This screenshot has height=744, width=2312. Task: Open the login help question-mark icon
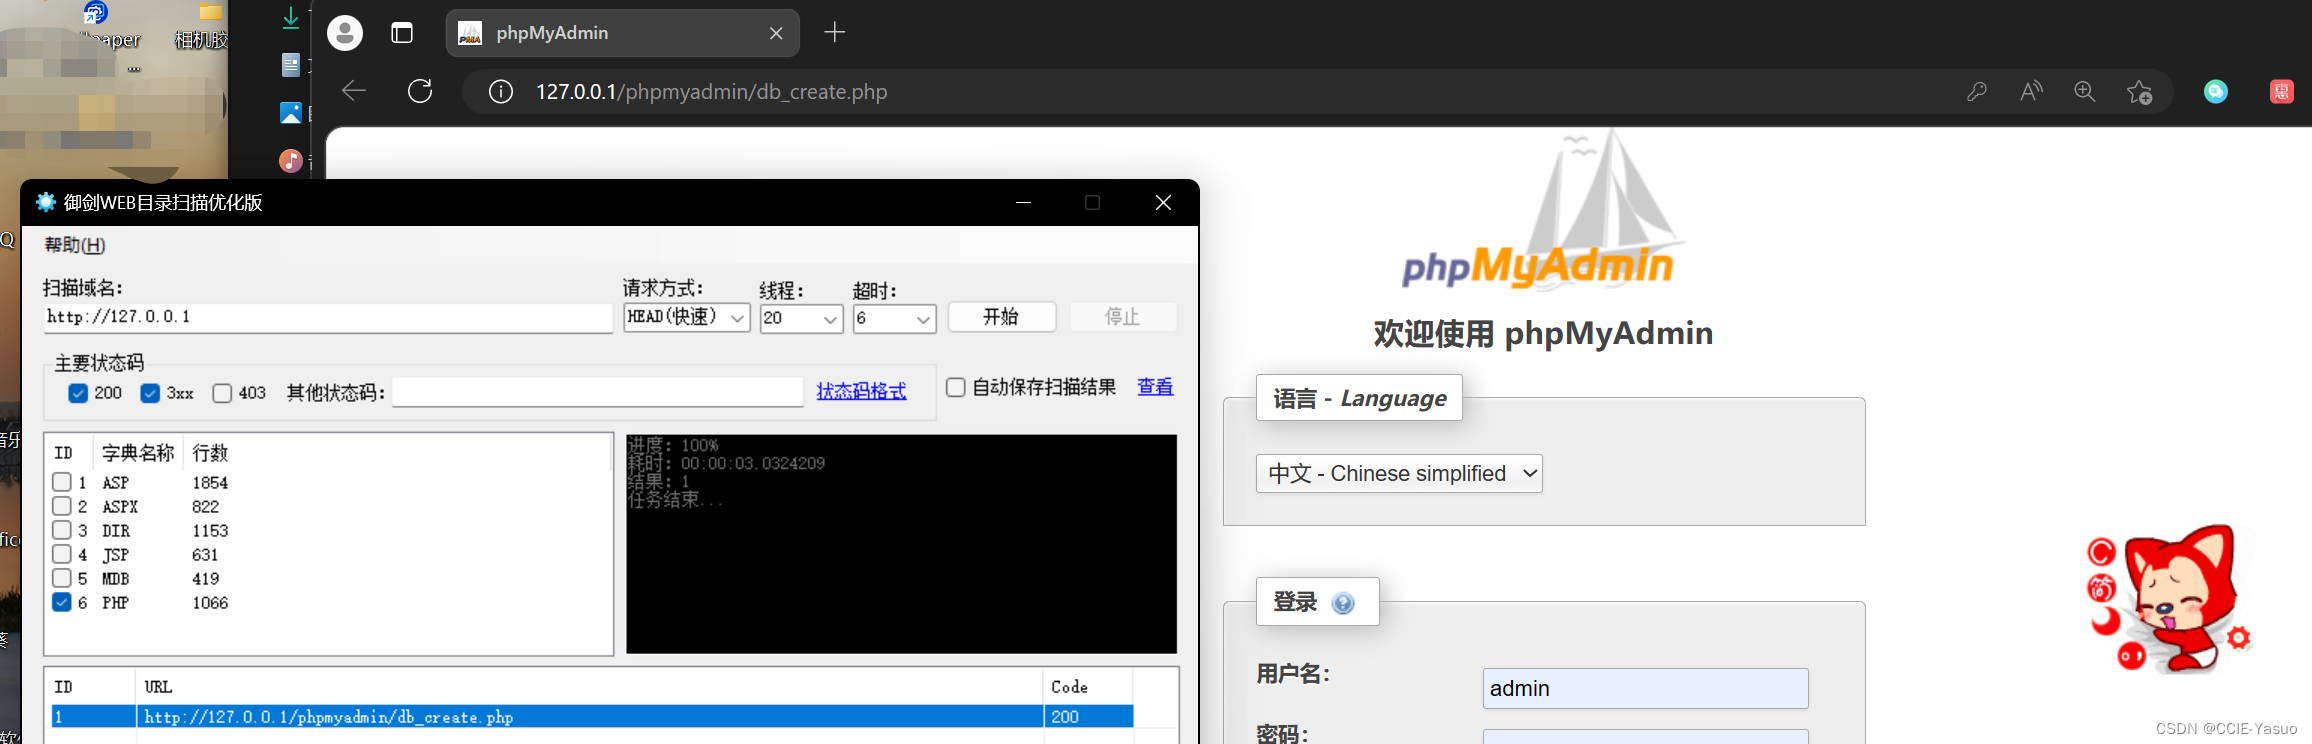(x=1343, y=603)
